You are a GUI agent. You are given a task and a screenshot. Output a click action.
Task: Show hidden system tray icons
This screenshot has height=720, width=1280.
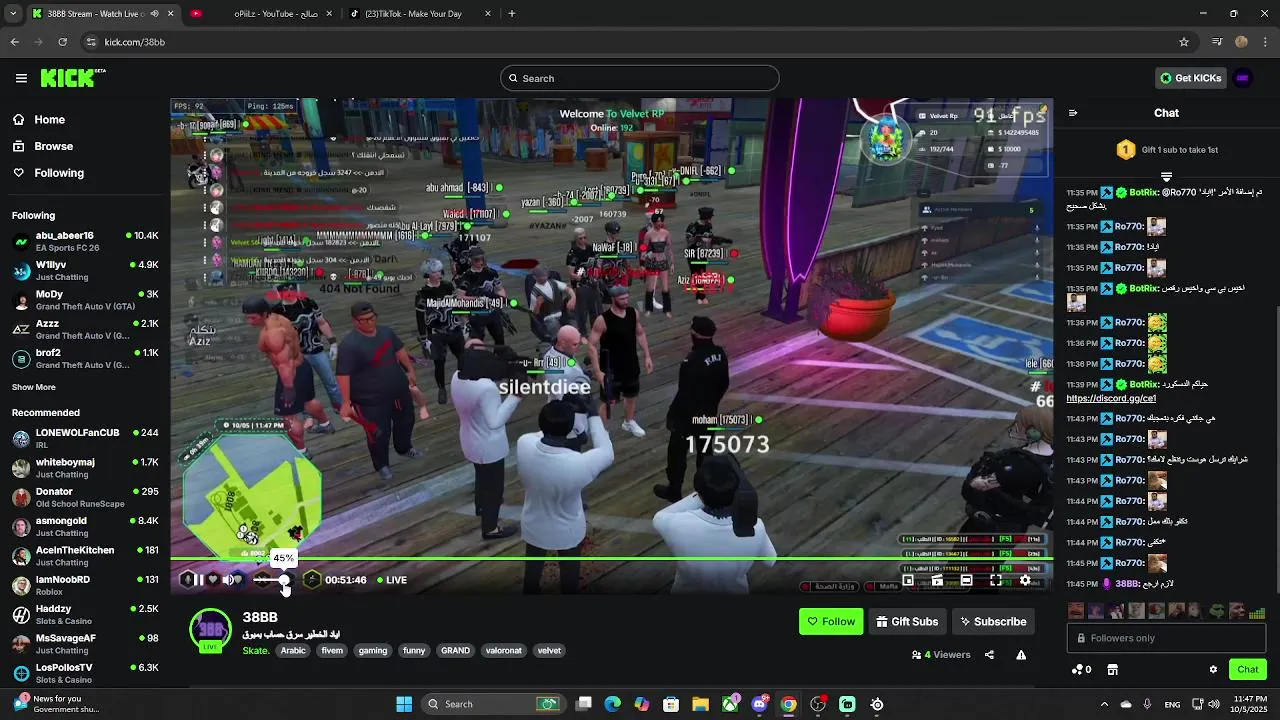pos(1104,704)
